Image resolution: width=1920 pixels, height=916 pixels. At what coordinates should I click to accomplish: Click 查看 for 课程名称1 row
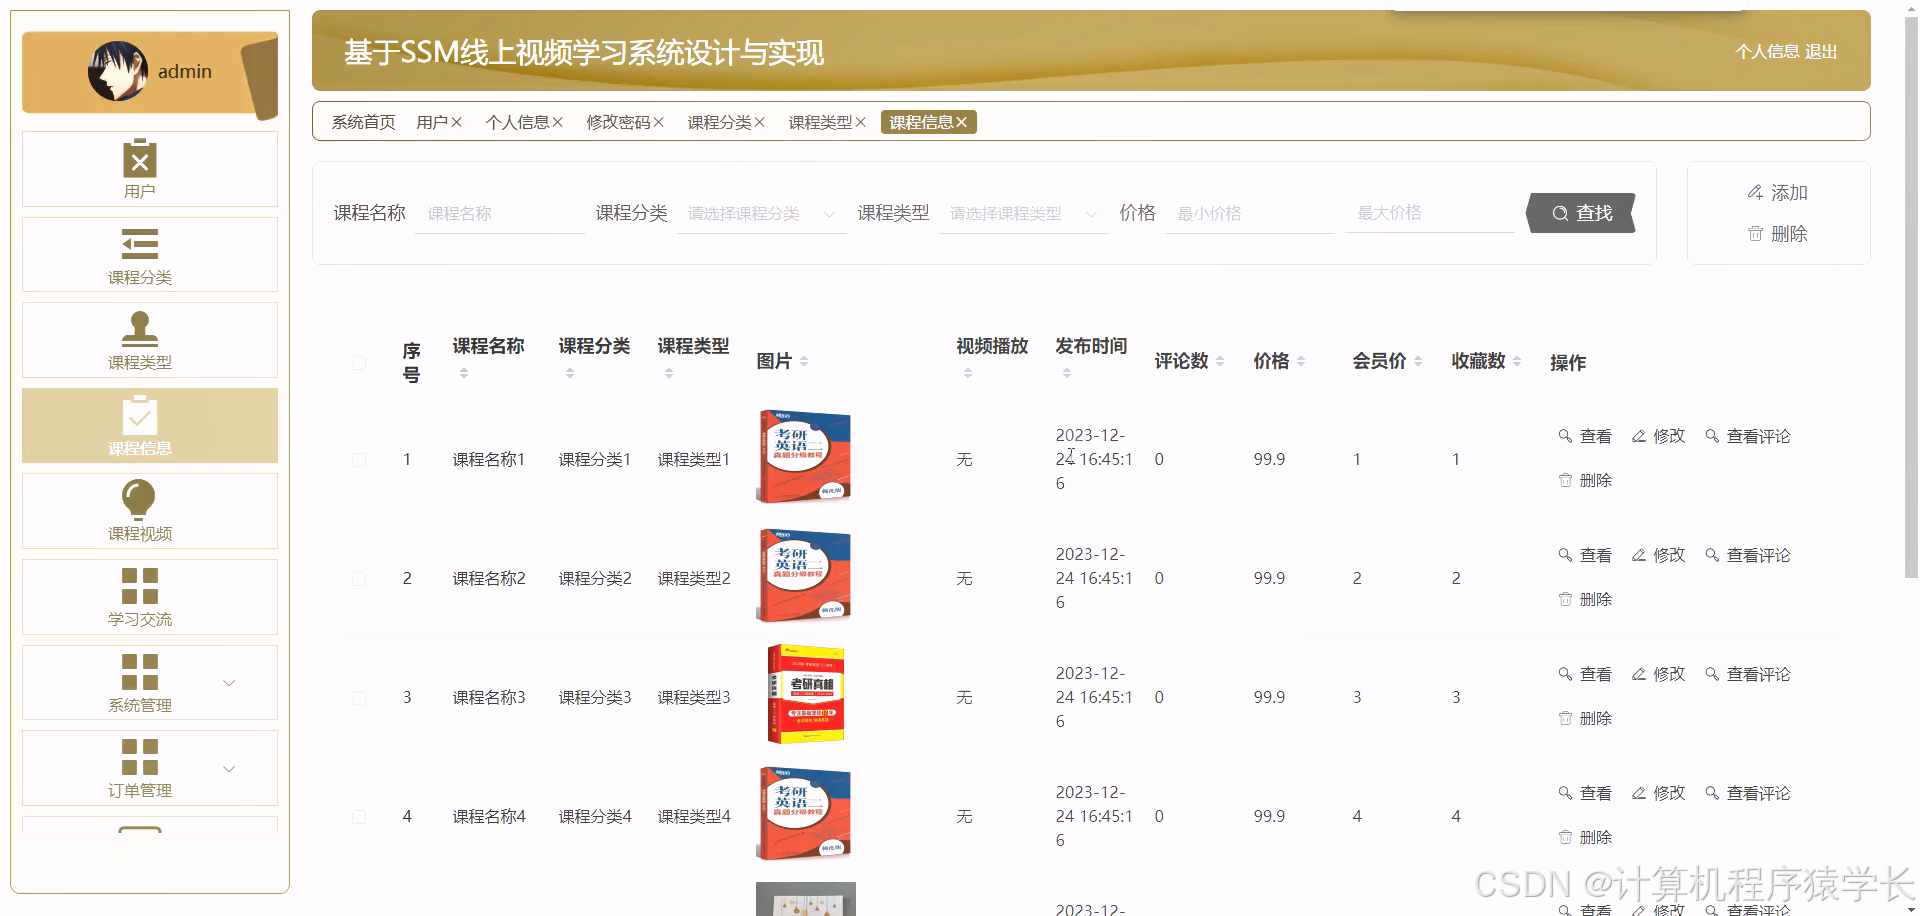[x=1585, y=436]
